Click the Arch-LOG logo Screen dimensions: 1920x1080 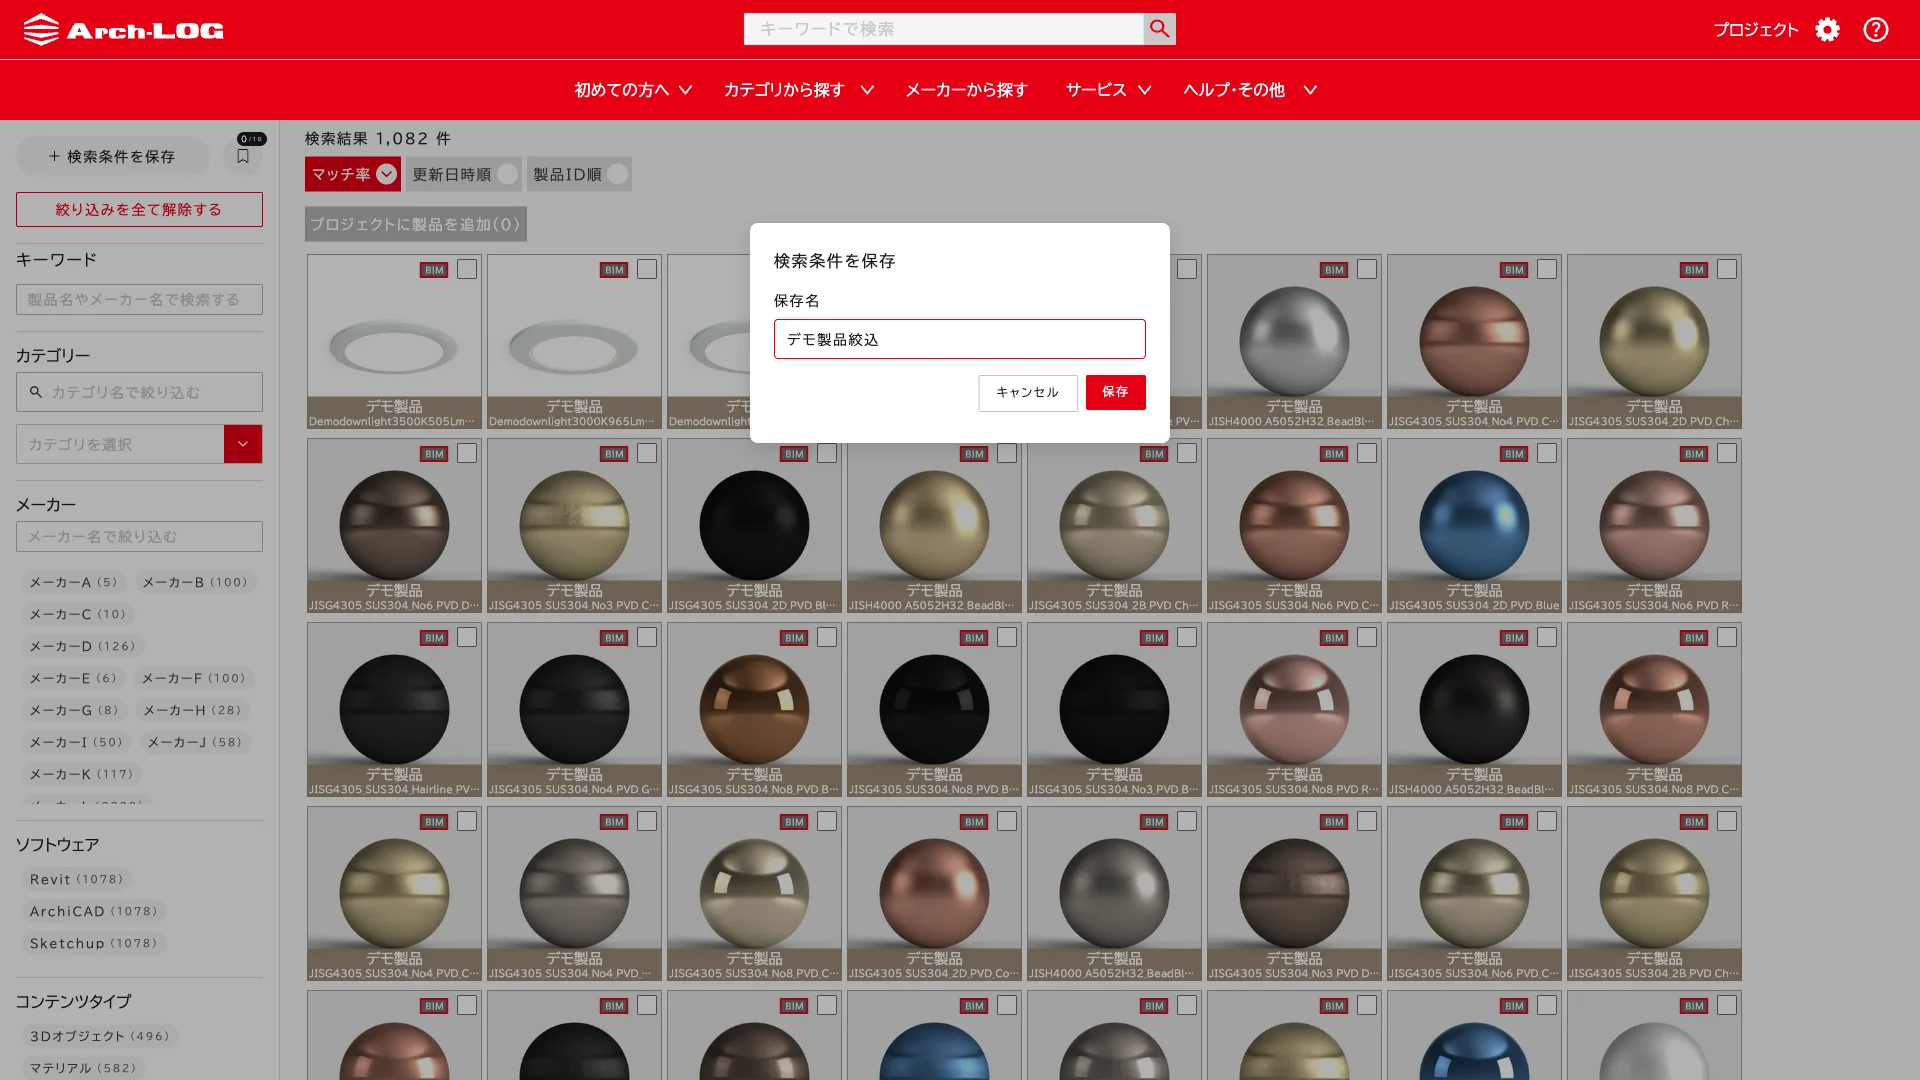coord(124,30)
